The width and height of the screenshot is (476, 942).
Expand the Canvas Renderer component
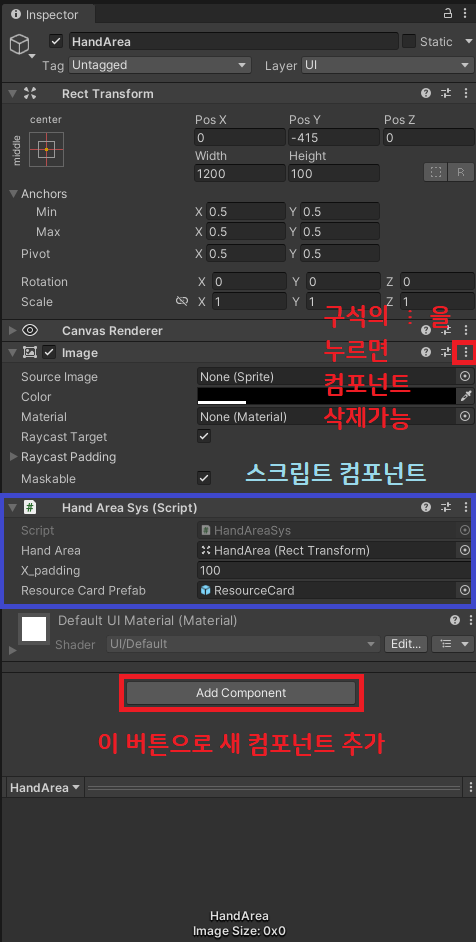(x=13, y=330)
